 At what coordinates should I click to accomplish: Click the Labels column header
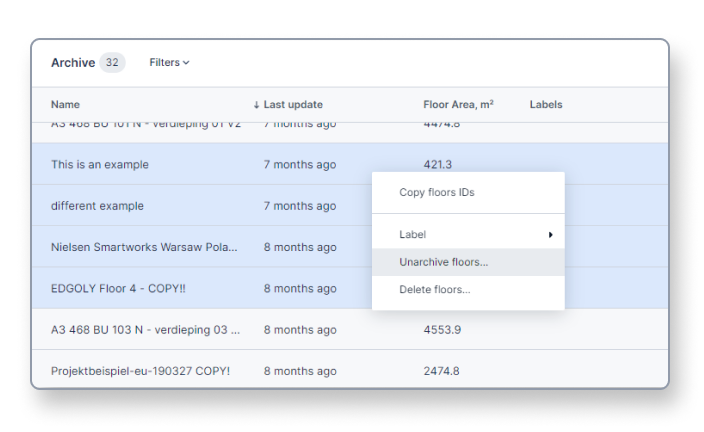[546, 105]
